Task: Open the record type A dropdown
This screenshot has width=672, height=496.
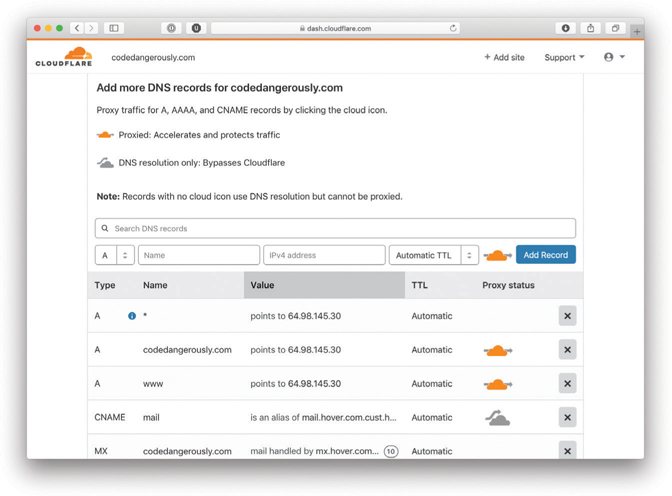Action: [114, 256]
